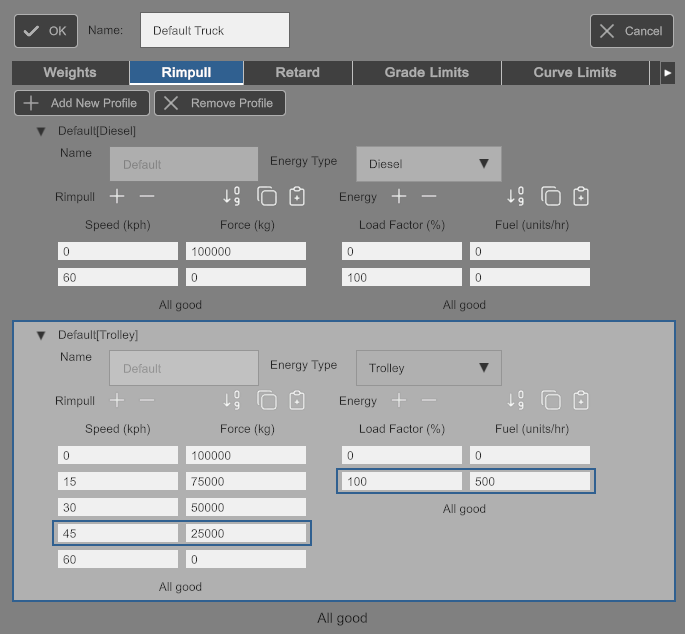Remove a Rimpull row in Default[Diesel] profile
This screenshot has height=634, width=685.
tap(147, 197)
